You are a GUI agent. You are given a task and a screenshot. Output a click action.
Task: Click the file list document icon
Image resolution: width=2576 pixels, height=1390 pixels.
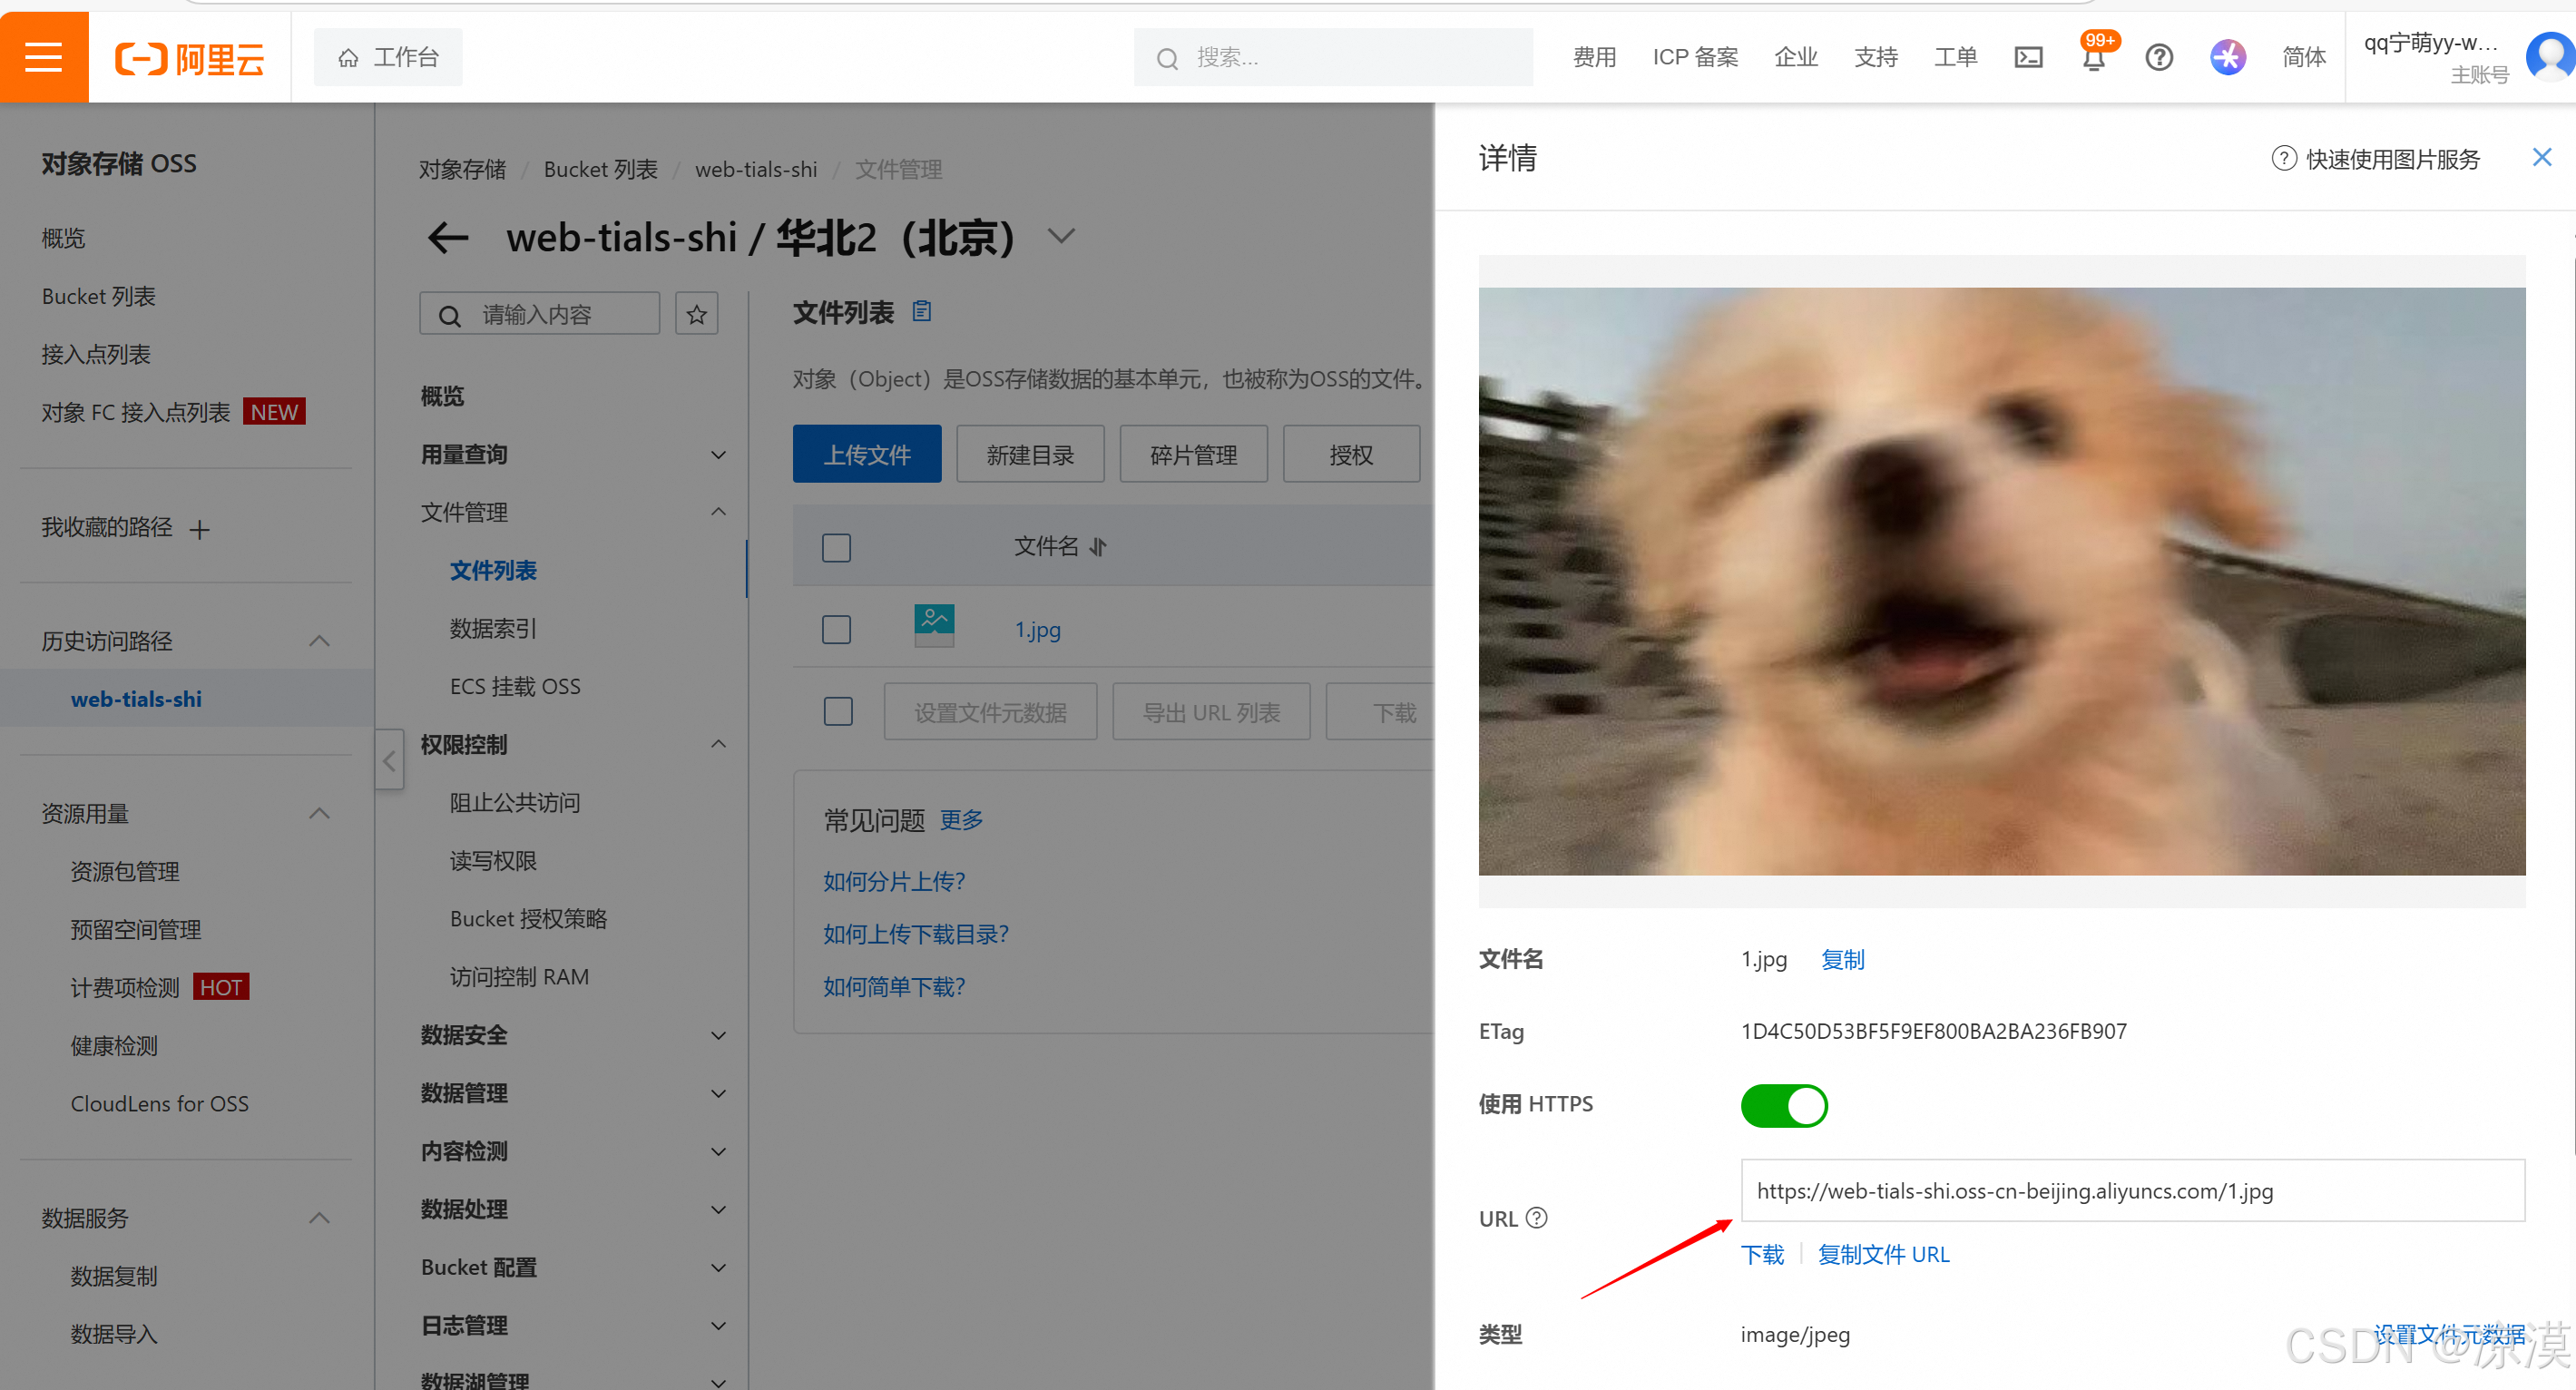[921, 312]
